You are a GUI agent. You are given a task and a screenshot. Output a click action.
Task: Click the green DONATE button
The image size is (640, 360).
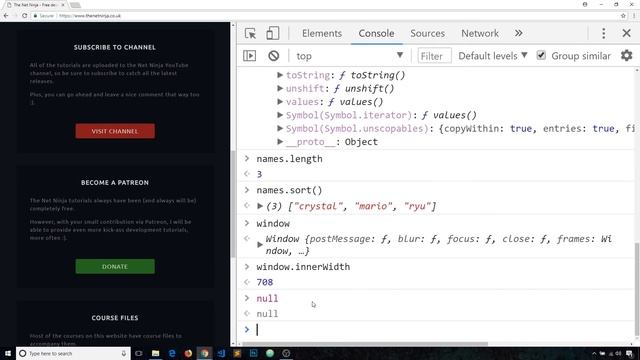pyautogui.click(x=115, y=267)
